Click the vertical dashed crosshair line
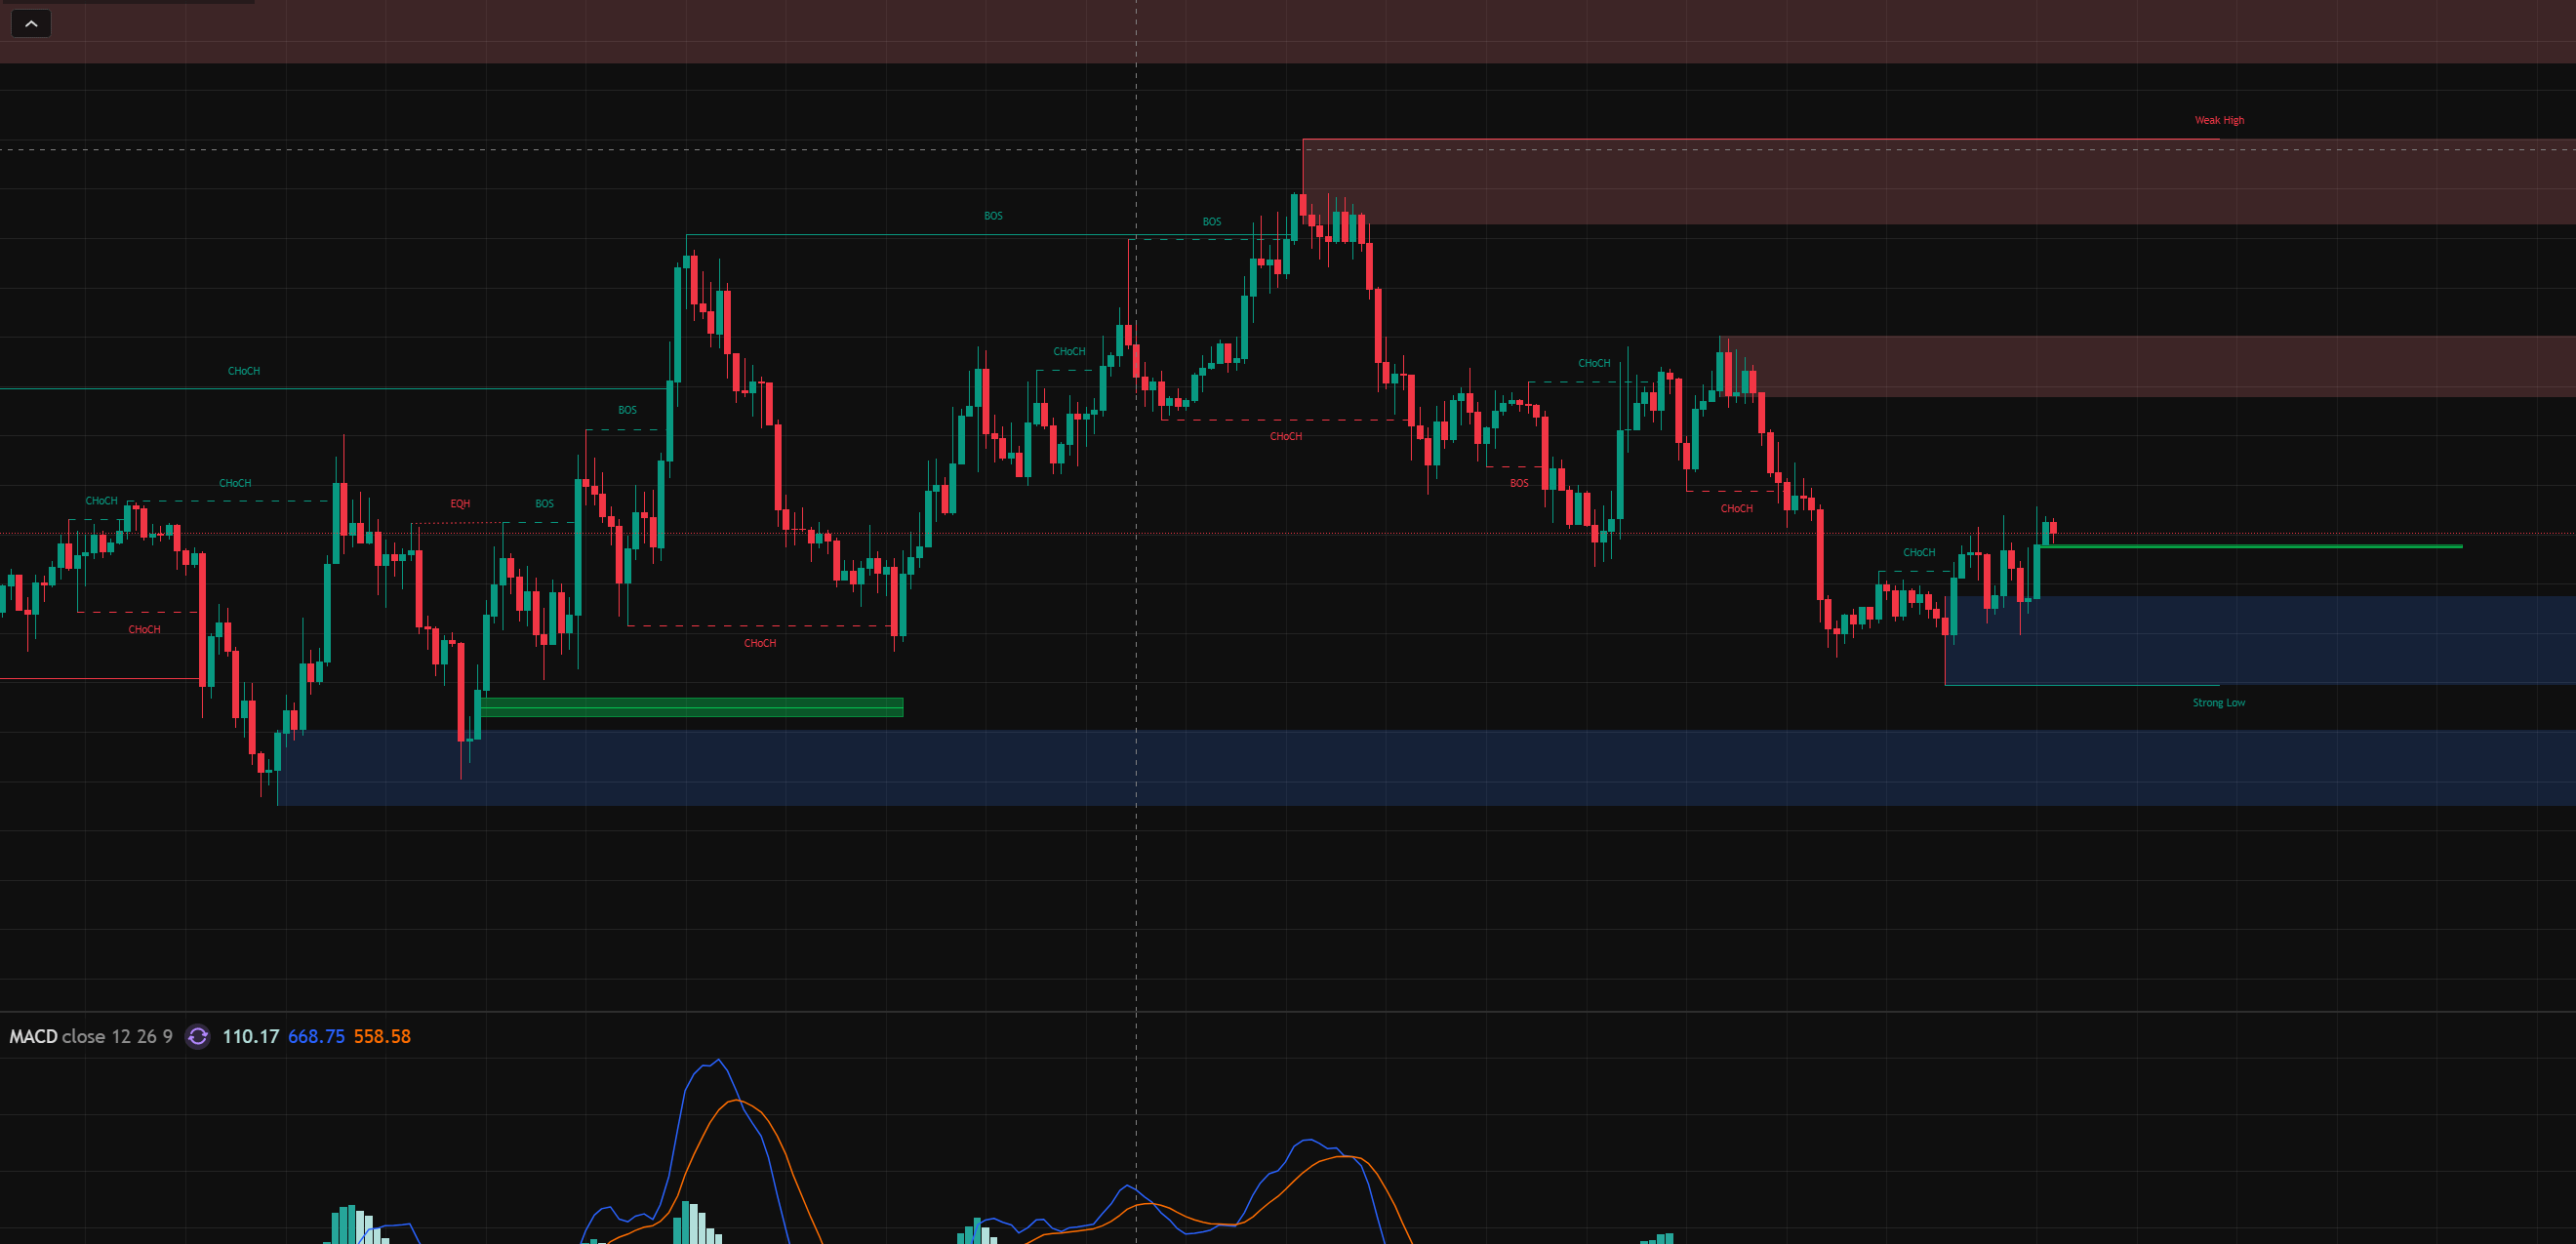Screen dimensions: 2576x1244 point(1136,900)
